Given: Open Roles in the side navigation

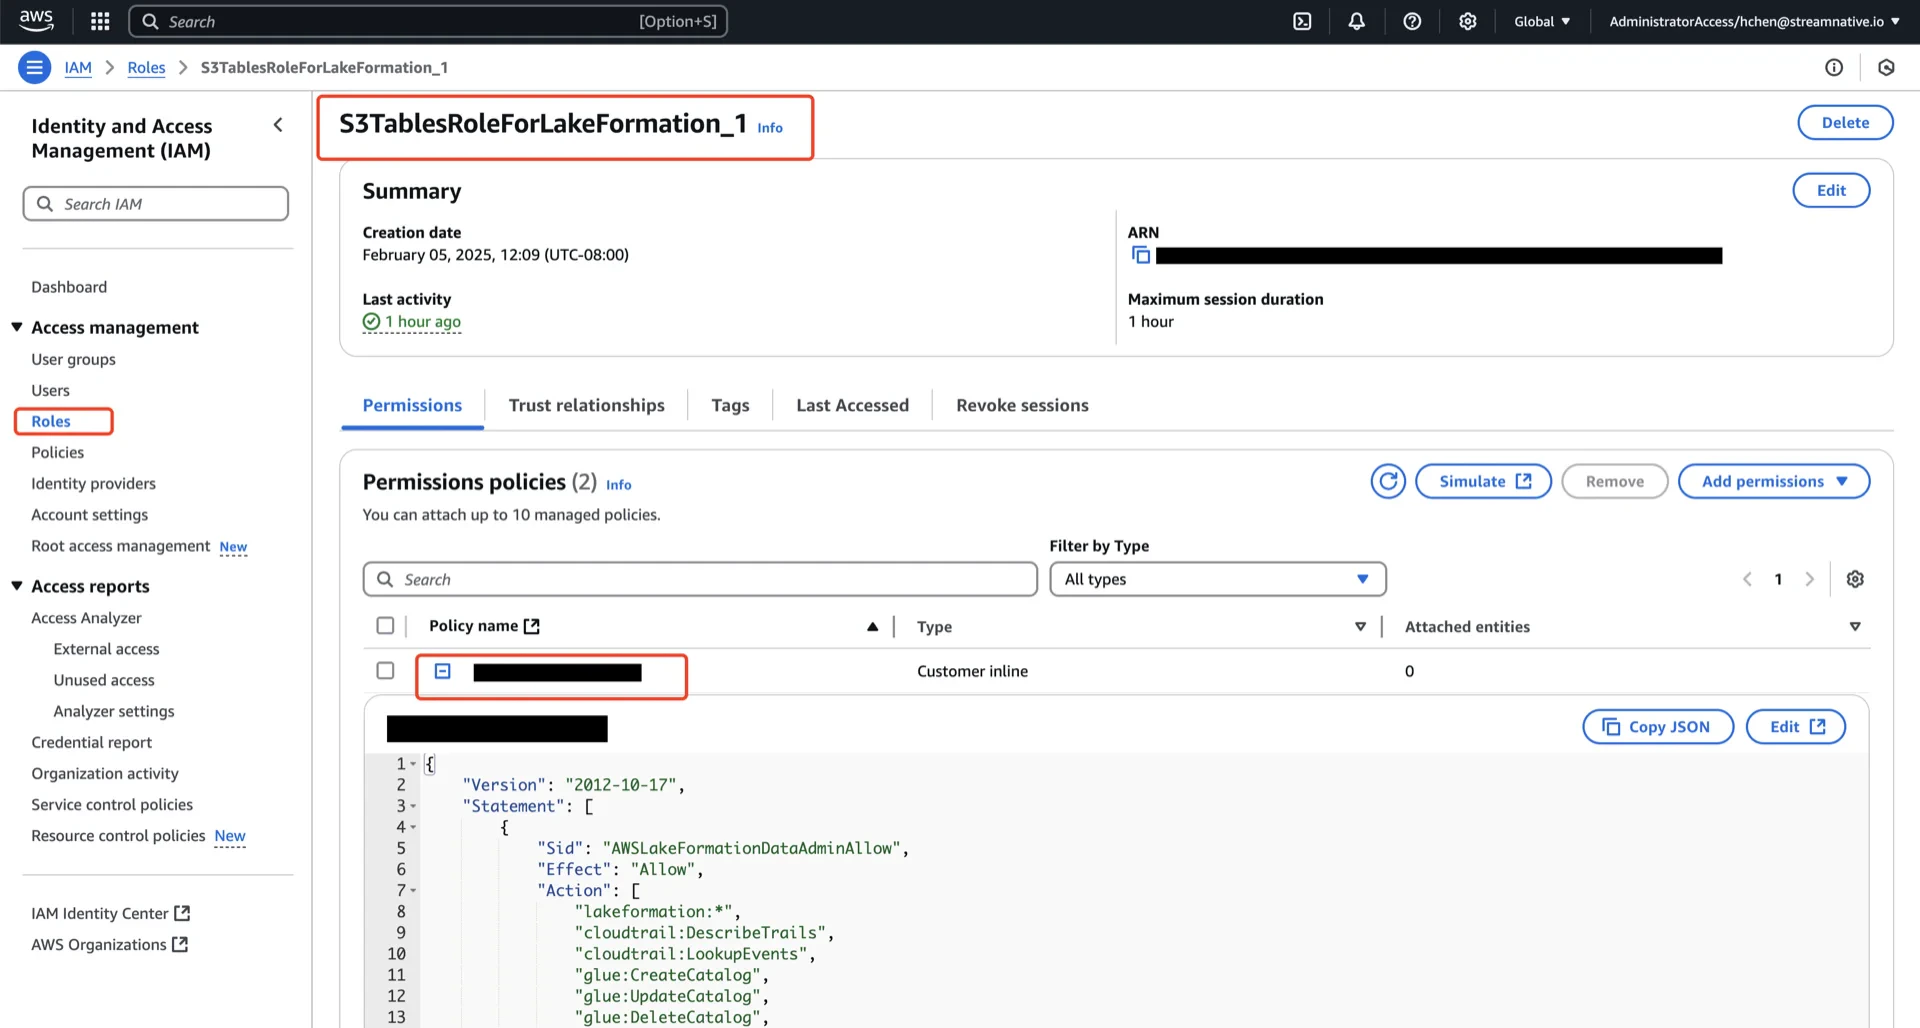Looking at the screenshot, I should (x=51, y=421).
